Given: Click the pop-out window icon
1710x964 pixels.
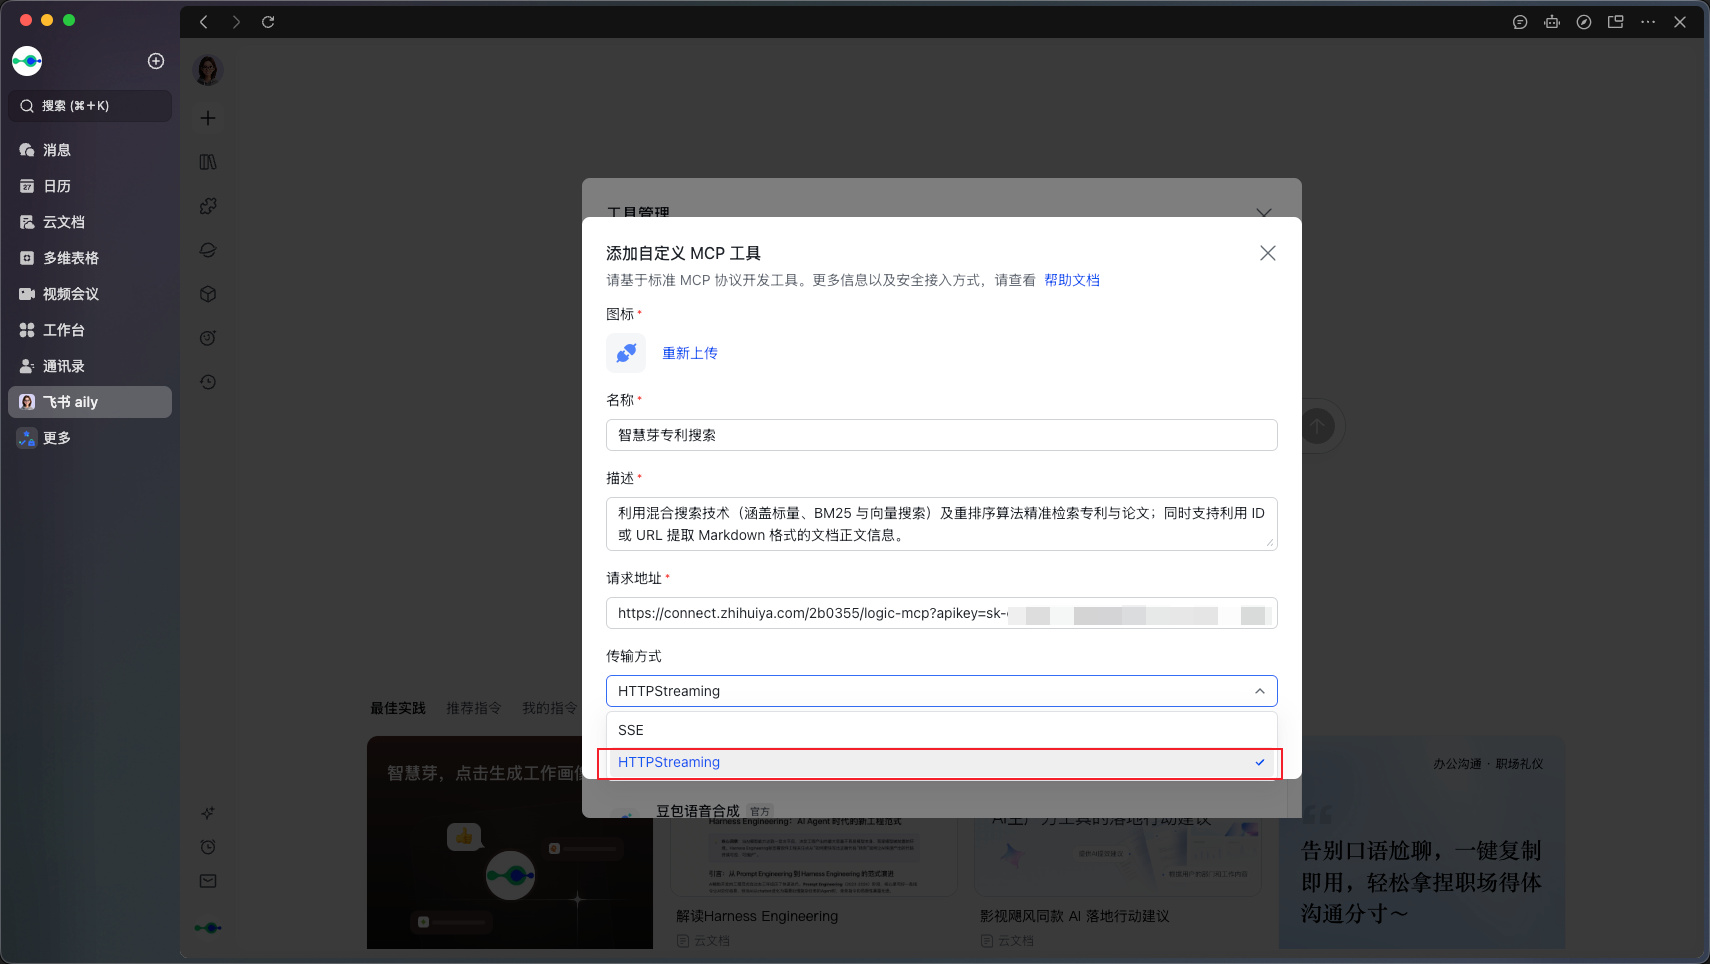Looking at the screenshot, I should pos(1616,22).
